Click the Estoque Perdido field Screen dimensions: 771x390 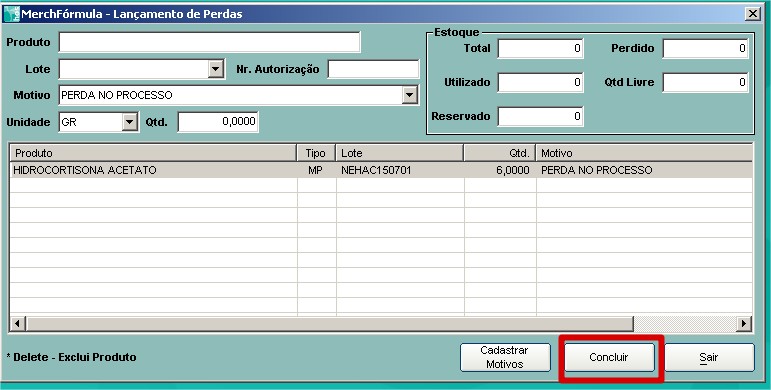(705, 49)
